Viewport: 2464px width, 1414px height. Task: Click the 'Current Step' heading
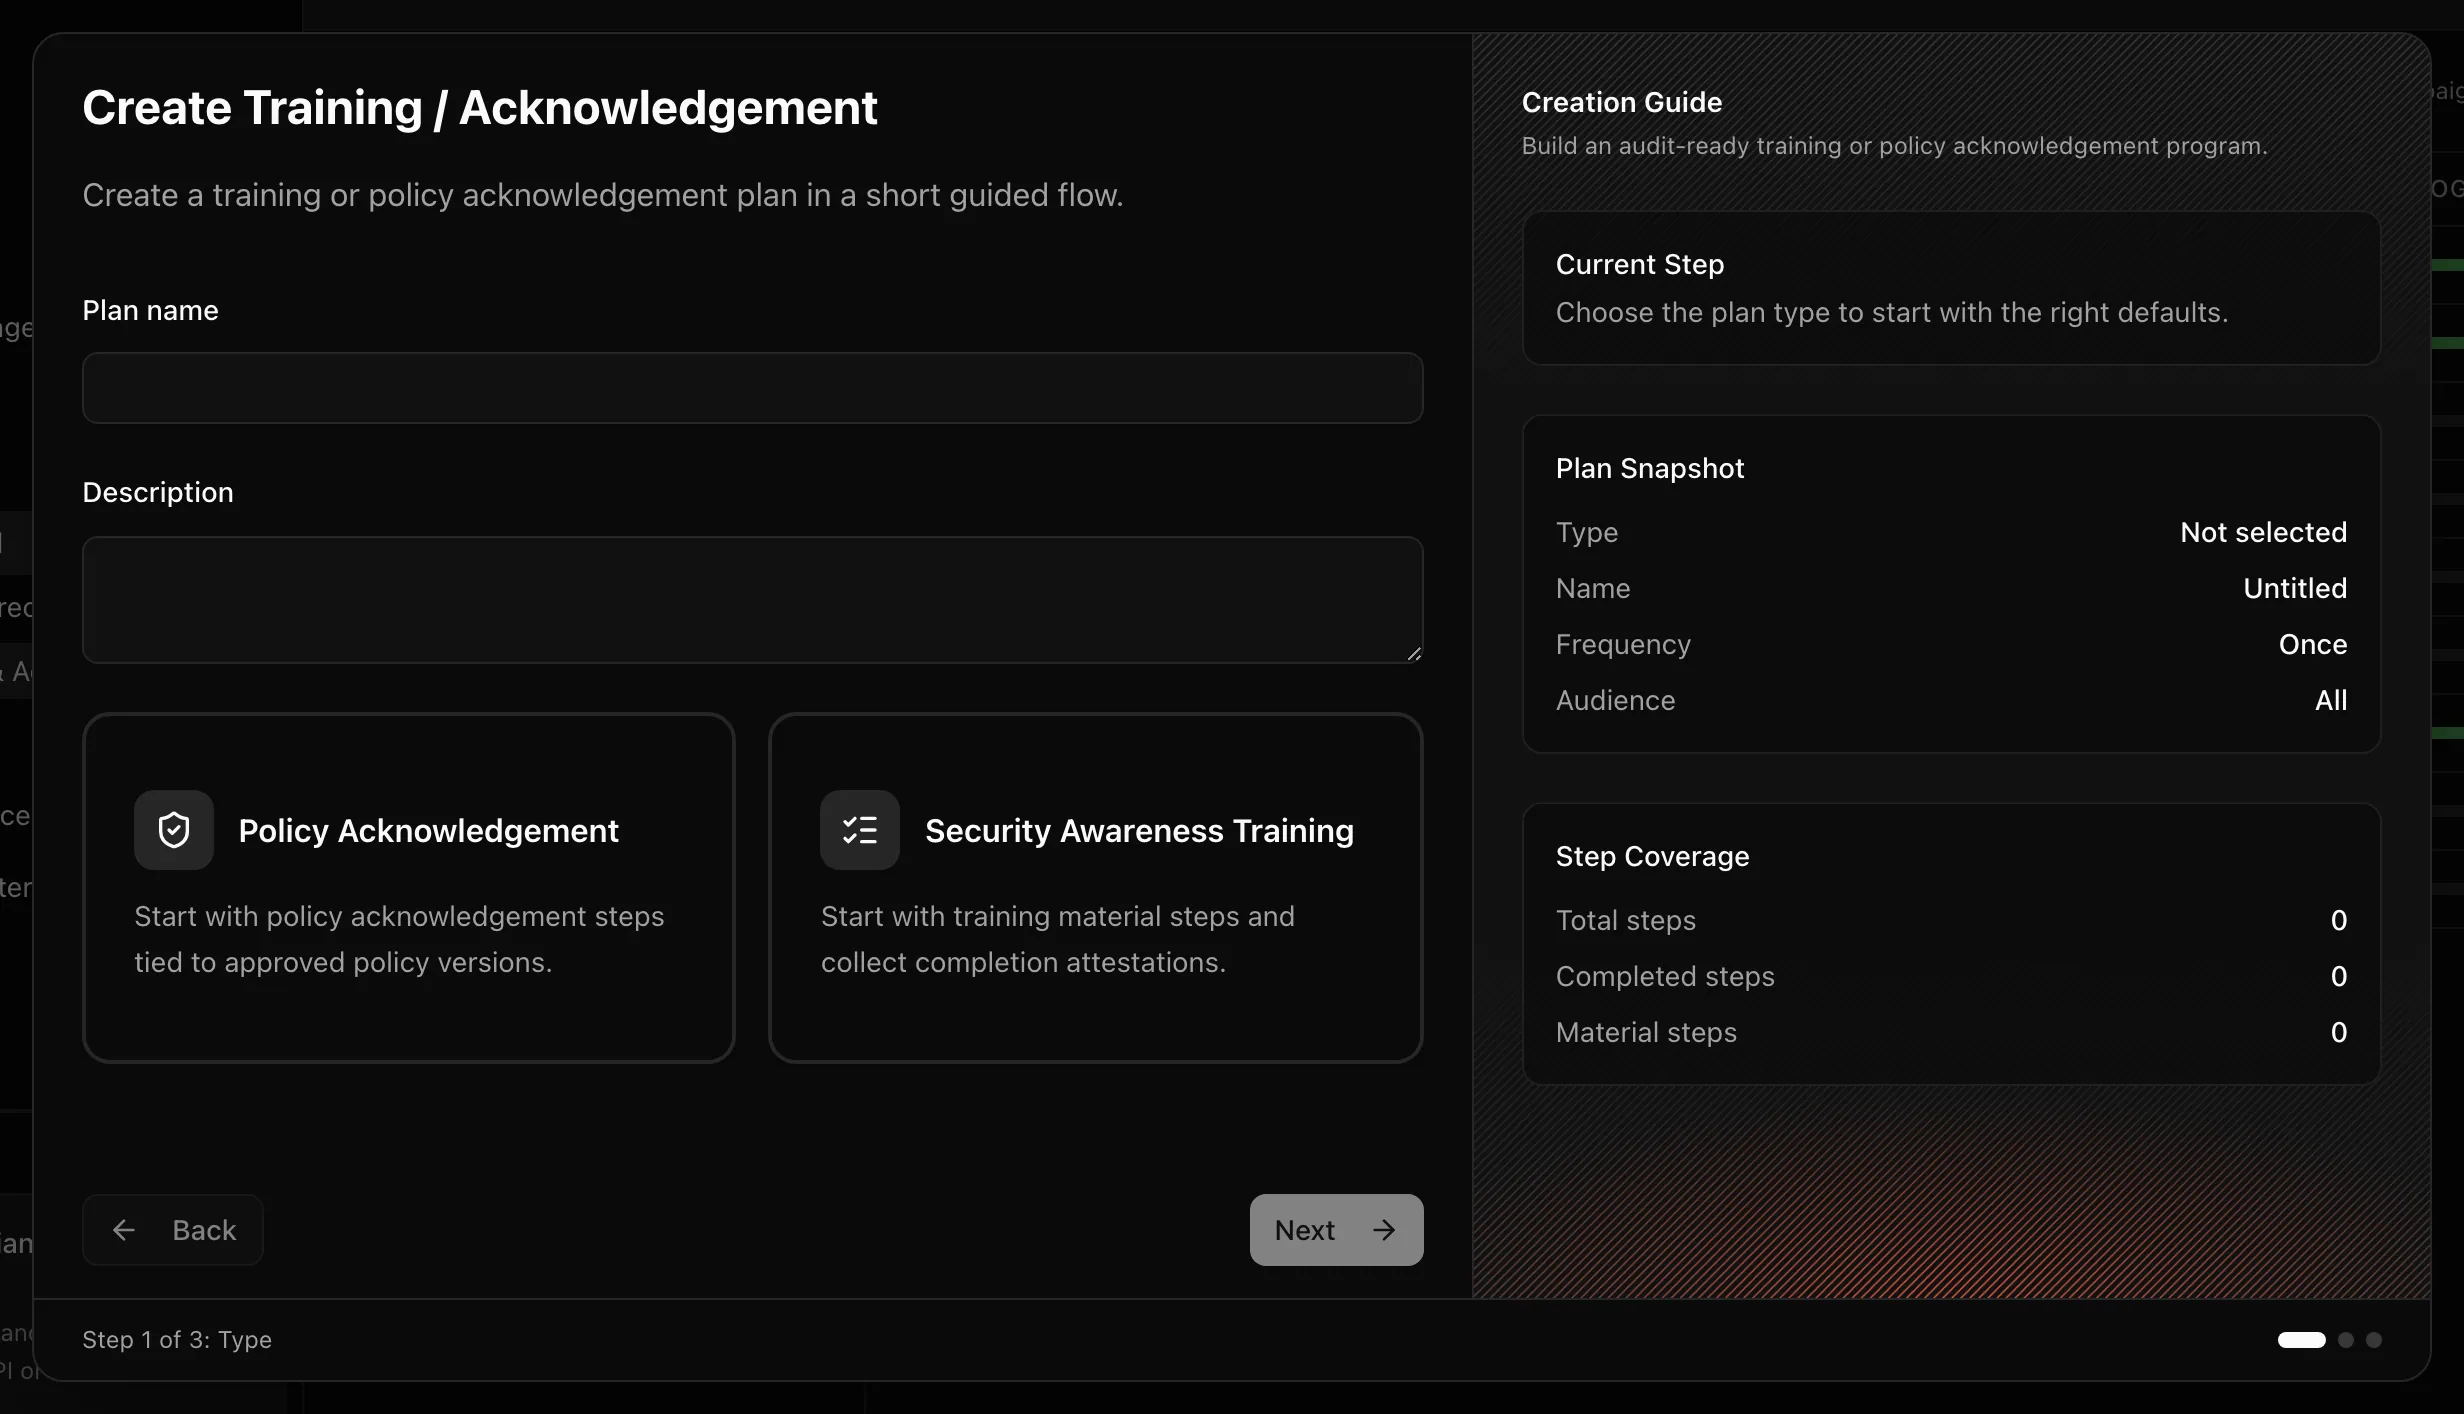[x=1640, y=264]
